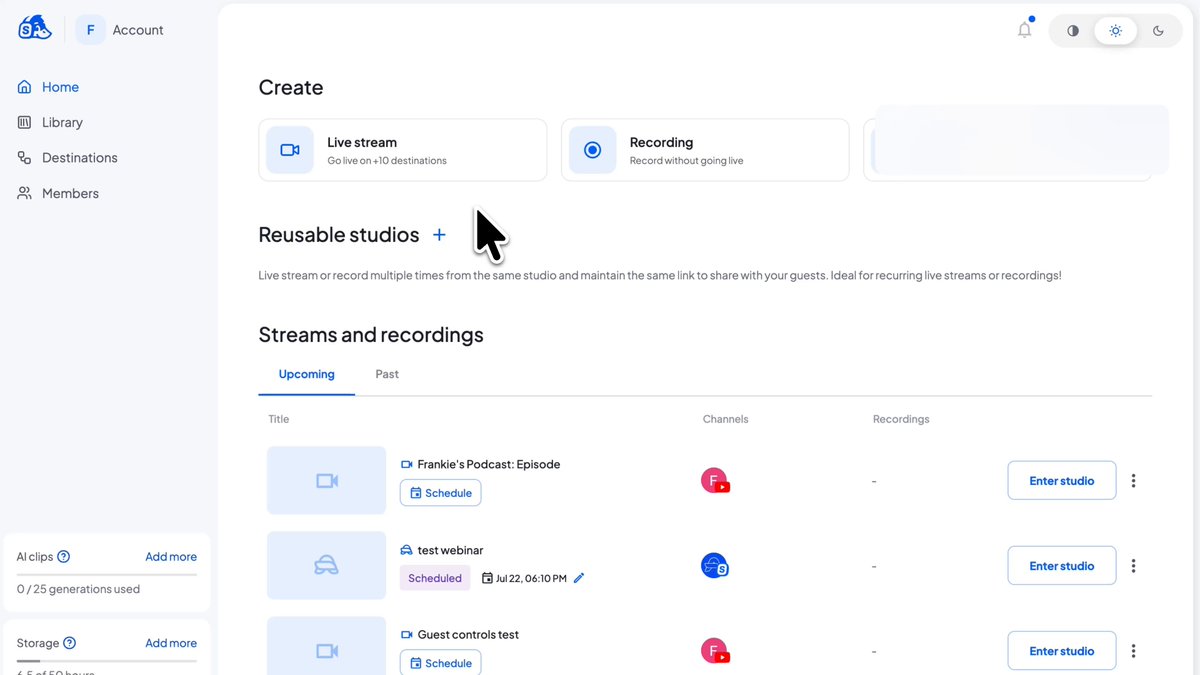Click 0 / 25 generations used text
1200x675 pixels.
pos(78,589)
